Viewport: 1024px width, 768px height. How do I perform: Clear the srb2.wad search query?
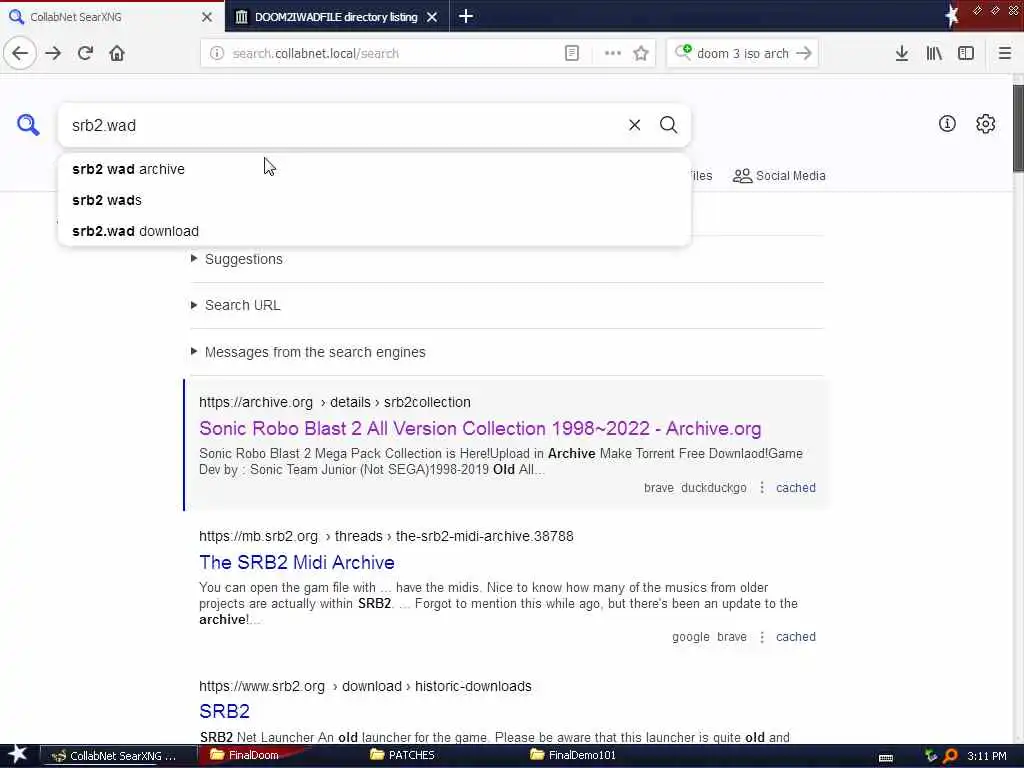[635, 125]
